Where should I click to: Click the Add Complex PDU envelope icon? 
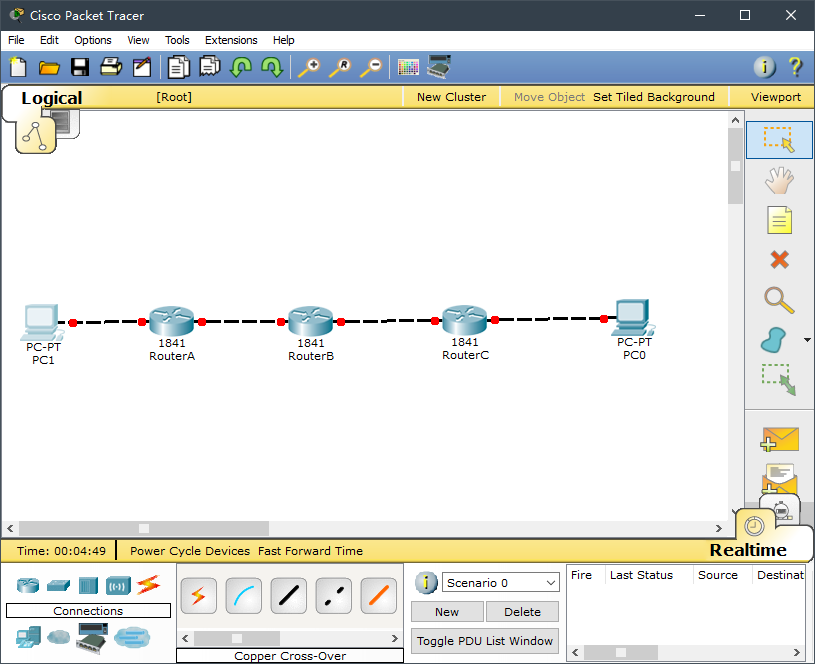click(779, 477)
